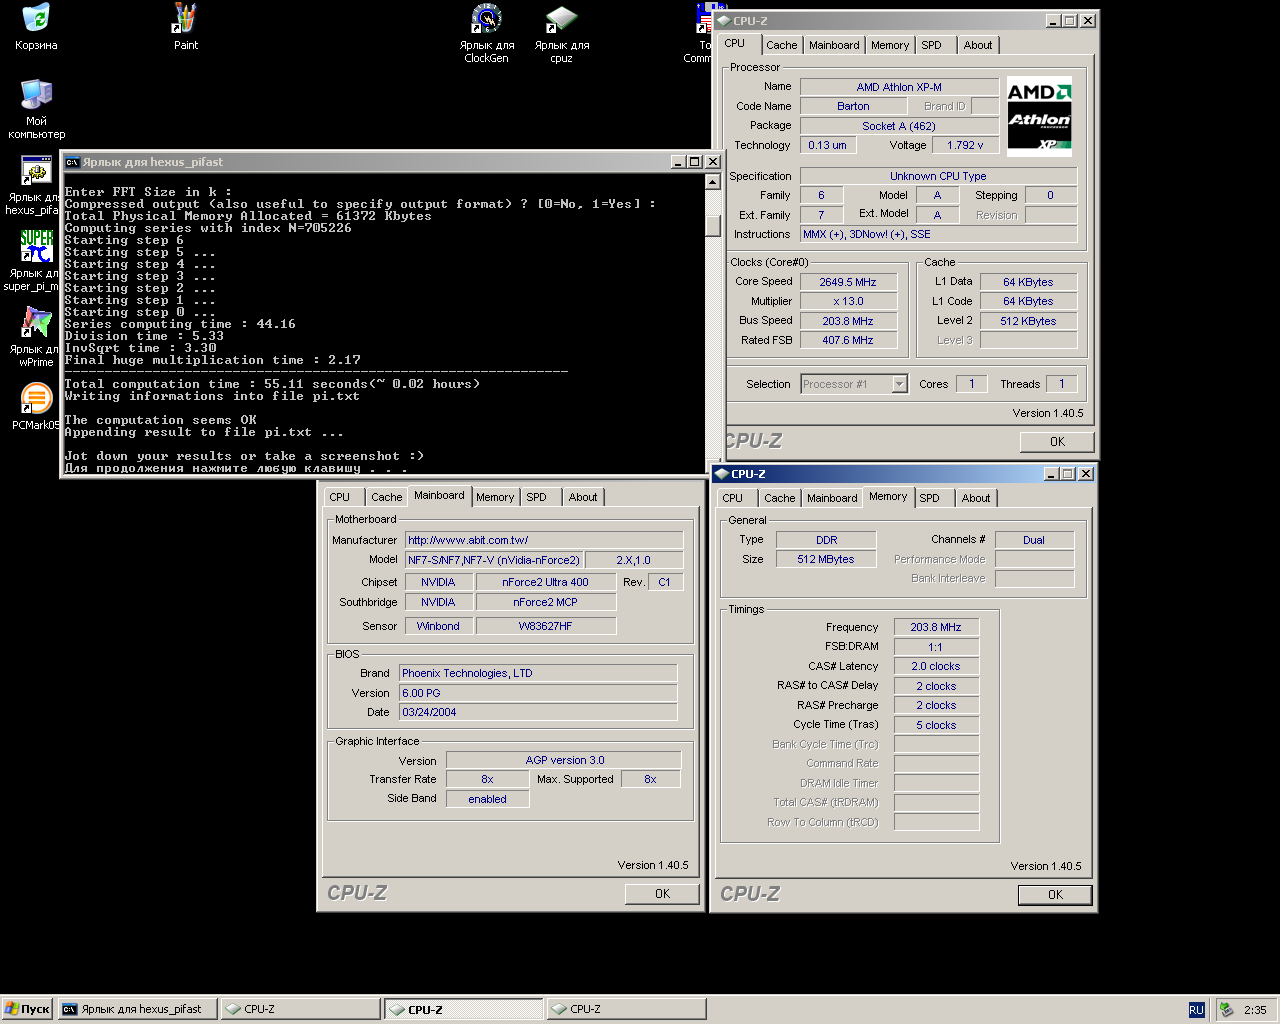The width and height of the screenshot is (1280, 1024).
Task: Click the taskbar clock showing 2:35
Action: [1255, 1010]
